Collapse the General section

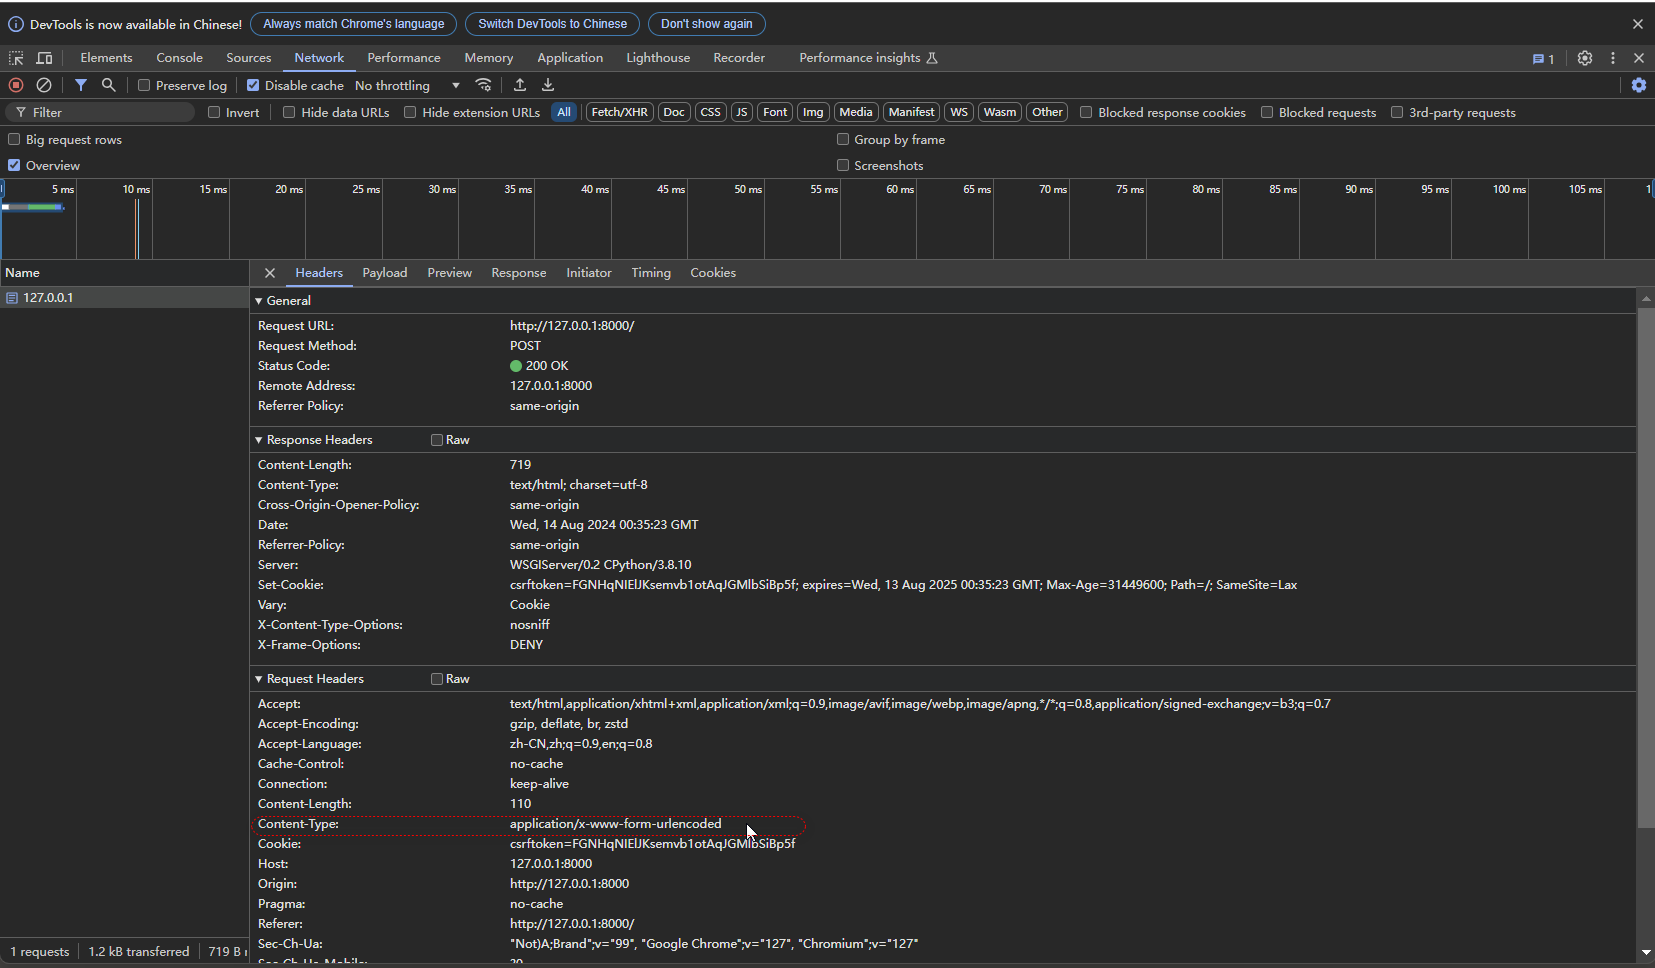tap(259, 301)
